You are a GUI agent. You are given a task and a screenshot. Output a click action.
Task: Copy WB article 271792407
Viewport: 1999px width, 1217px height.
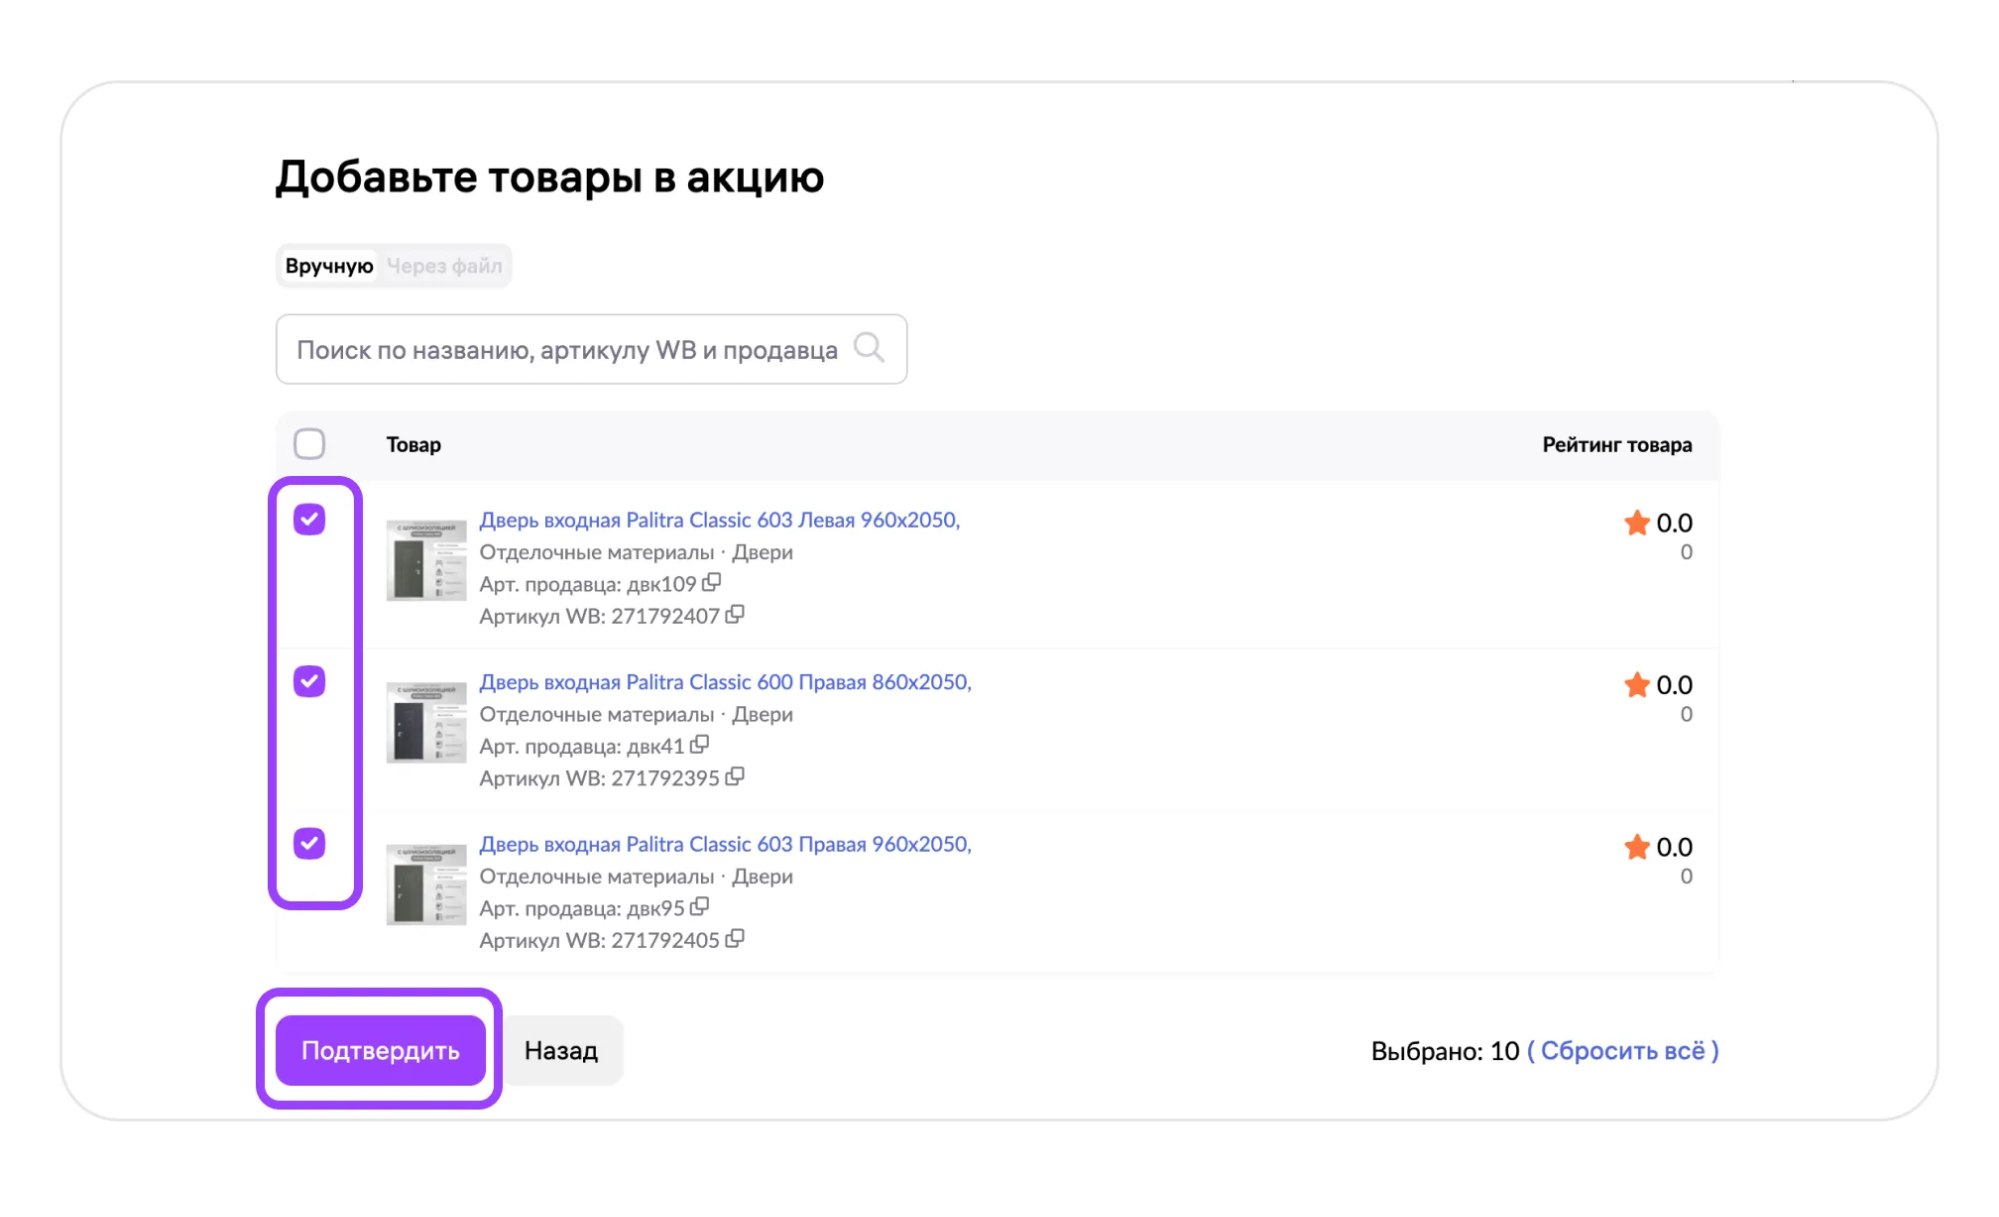[735, 614]
